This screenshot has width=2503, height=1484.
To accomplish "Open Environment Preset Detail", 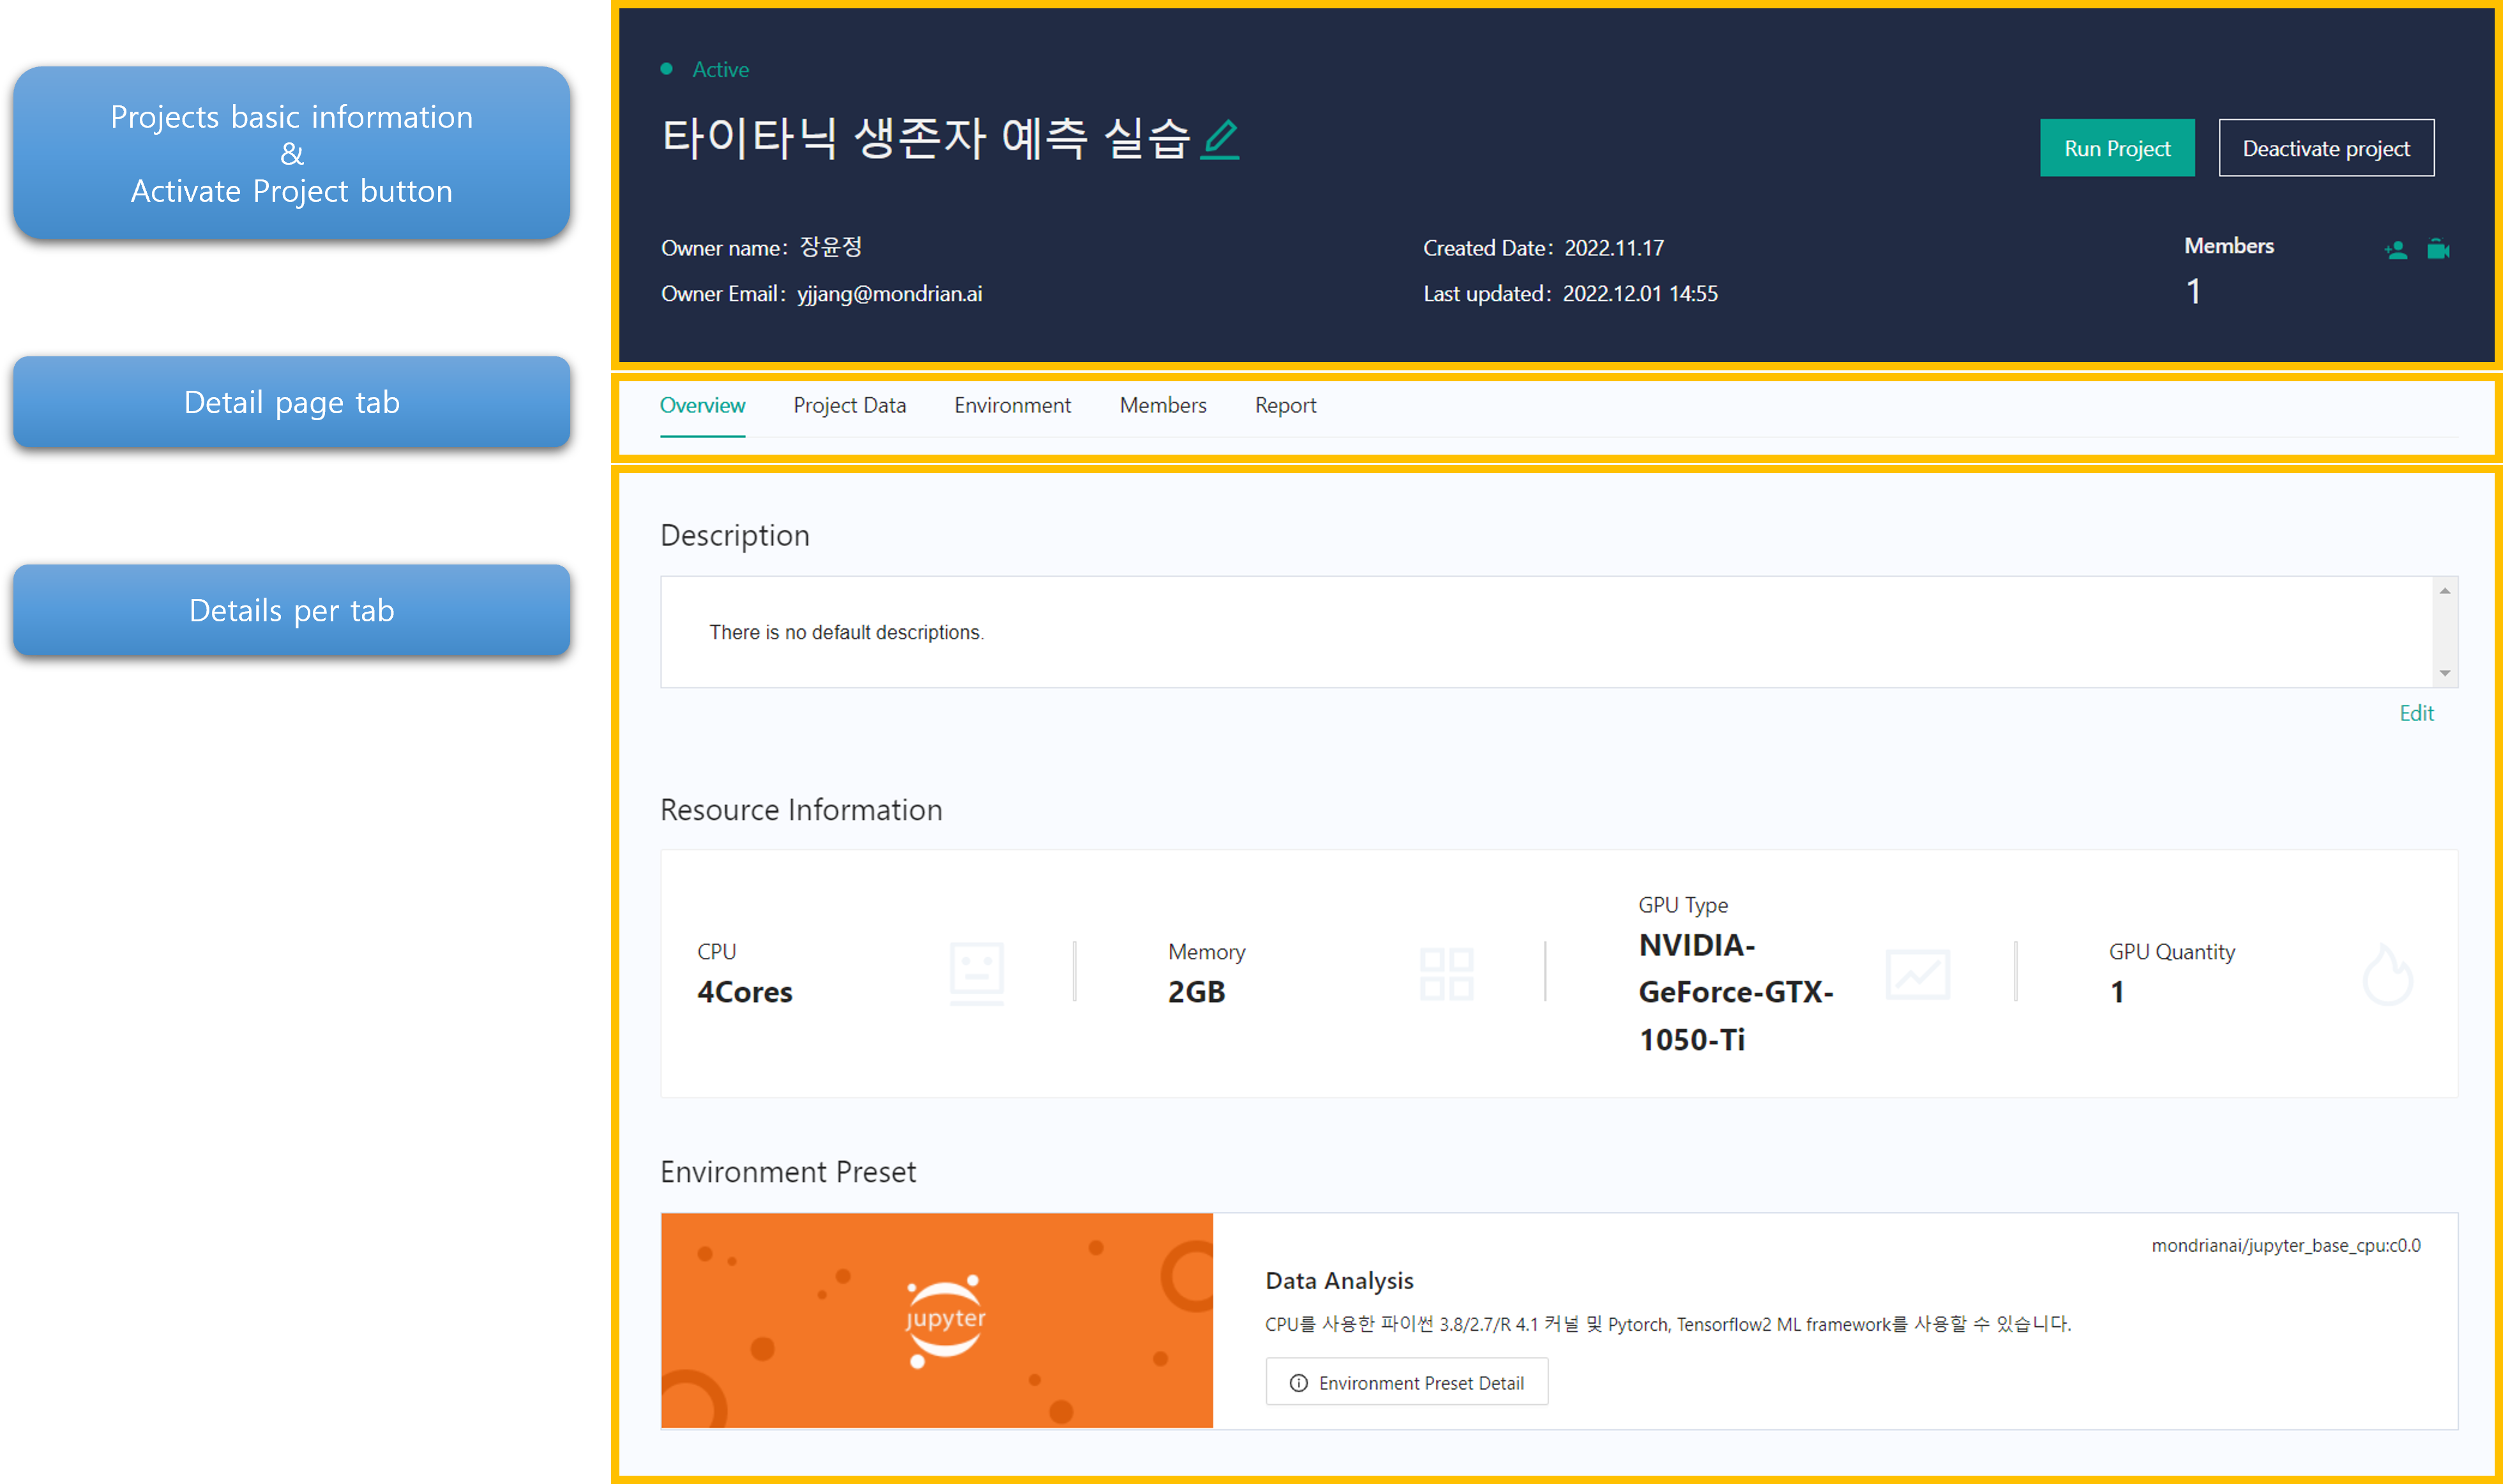I will point(1407,1382).
